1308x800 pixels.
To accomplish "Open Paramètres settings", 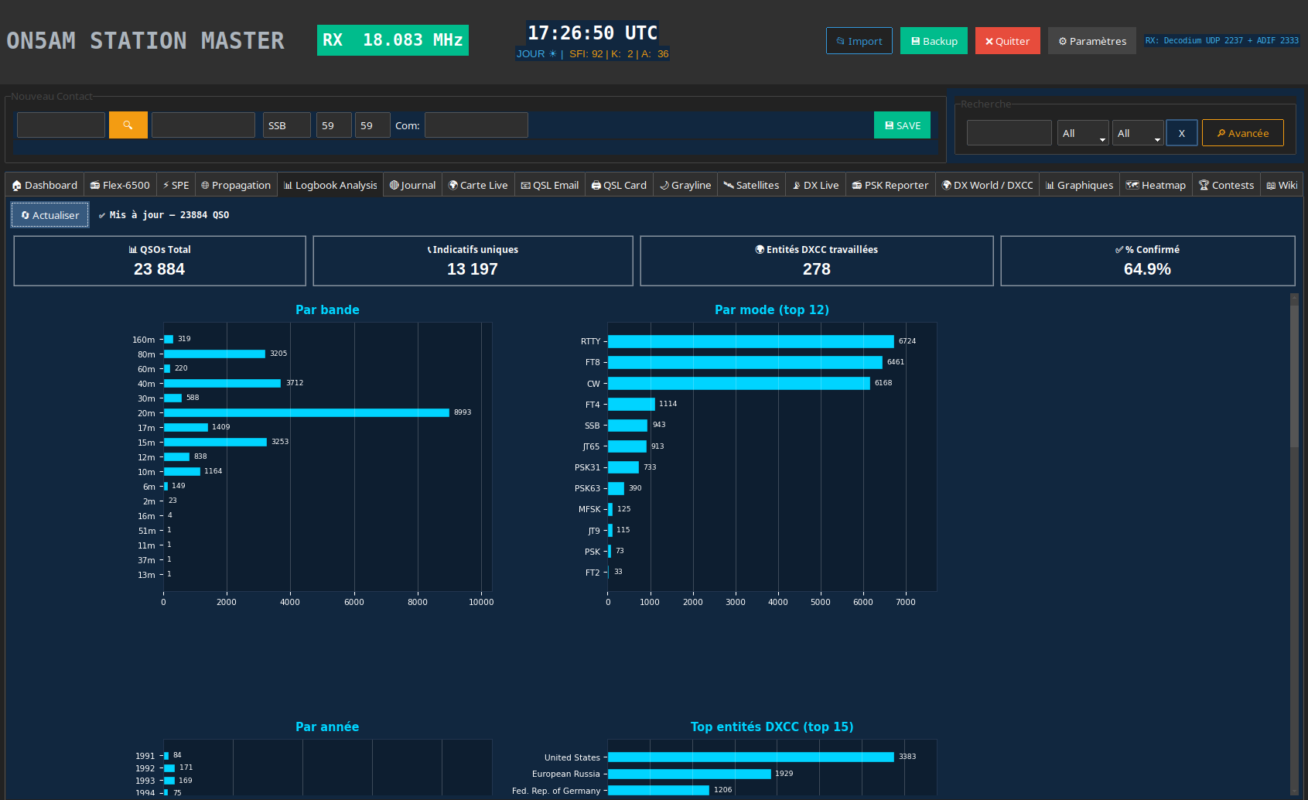I will click(1092, 41).
